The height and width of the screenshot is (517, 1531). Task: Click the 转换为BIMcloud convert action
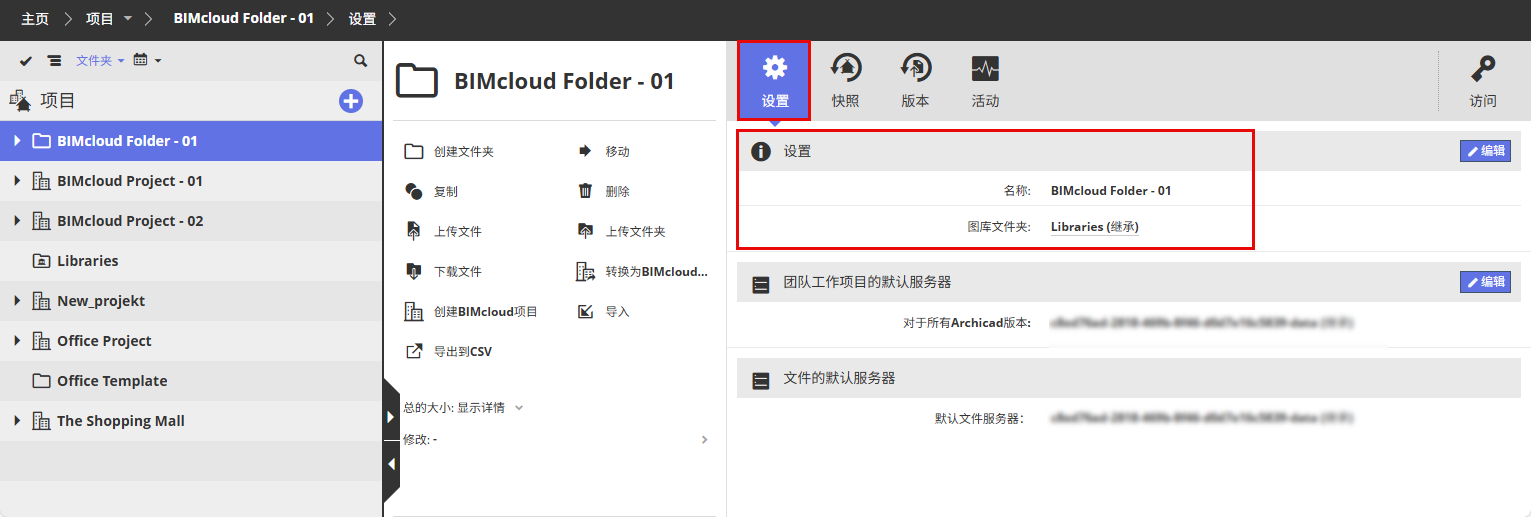(642, 272)
